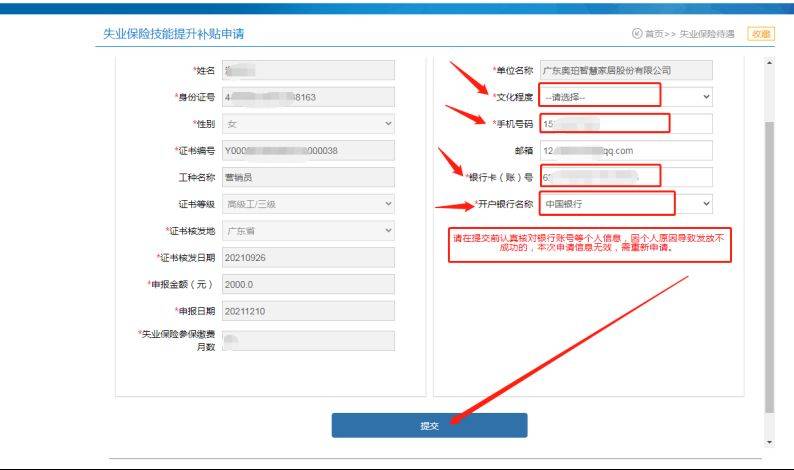Open the 证书核发地 dropdown
Image resolution: width=794 pixels, height=470 pixels.
tap(309, 230)
